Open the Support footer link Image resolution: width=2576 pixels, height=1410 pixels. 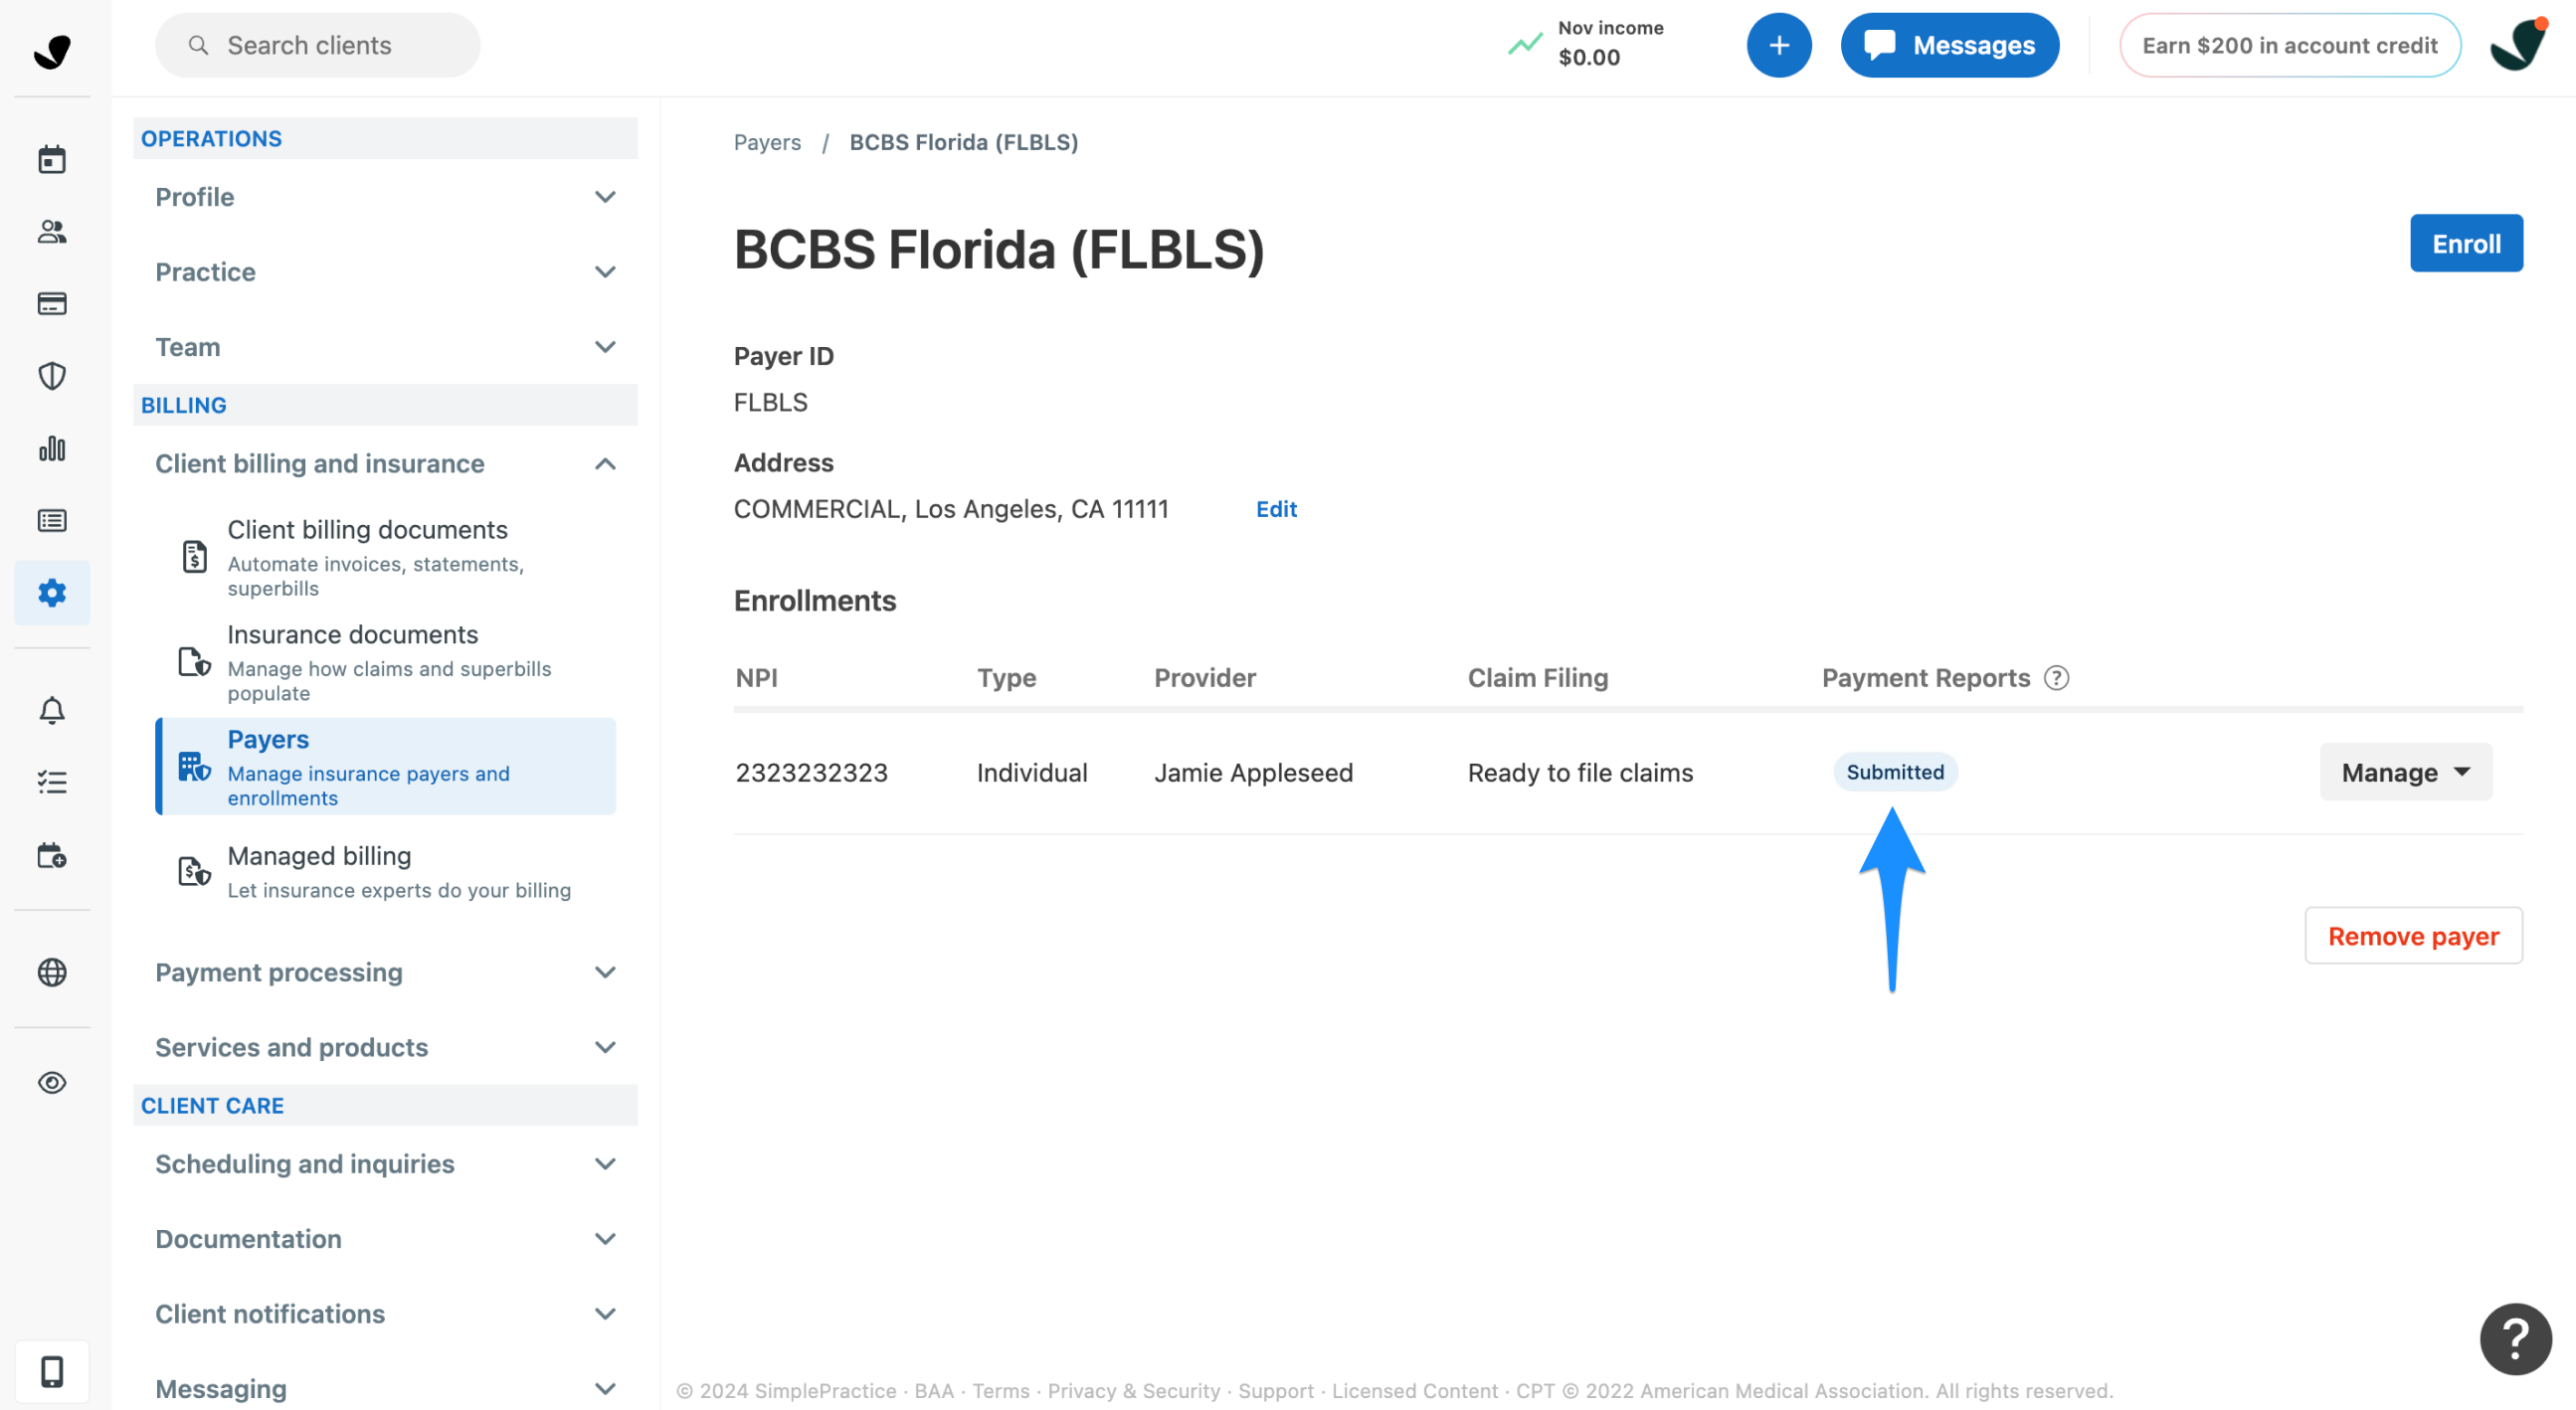1275,1391
